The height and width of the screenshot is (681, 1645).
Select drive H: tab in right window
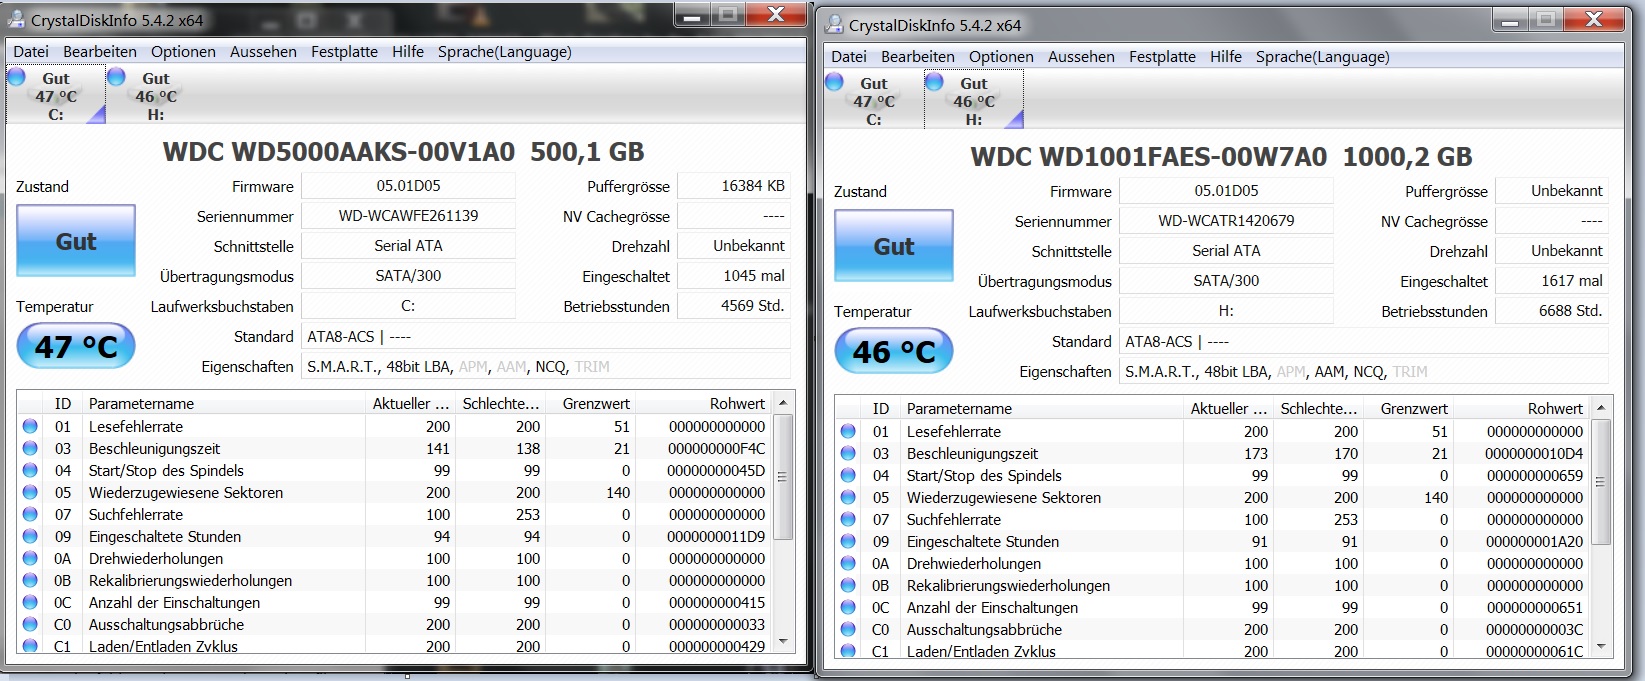(974, 101)
